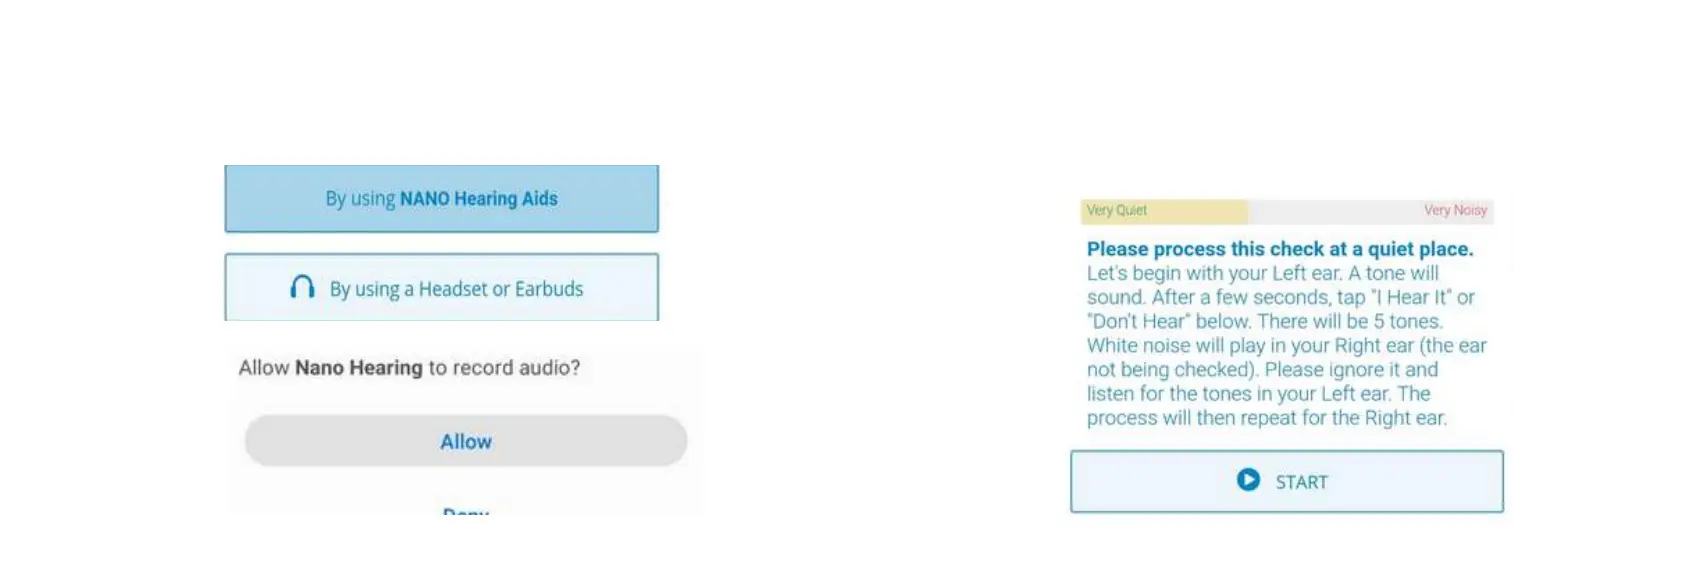The width and height of the screenshot is (1701, 567).
Task: Click the play icon beside START
Action: pyautogui.click(x=1248, y=480)
